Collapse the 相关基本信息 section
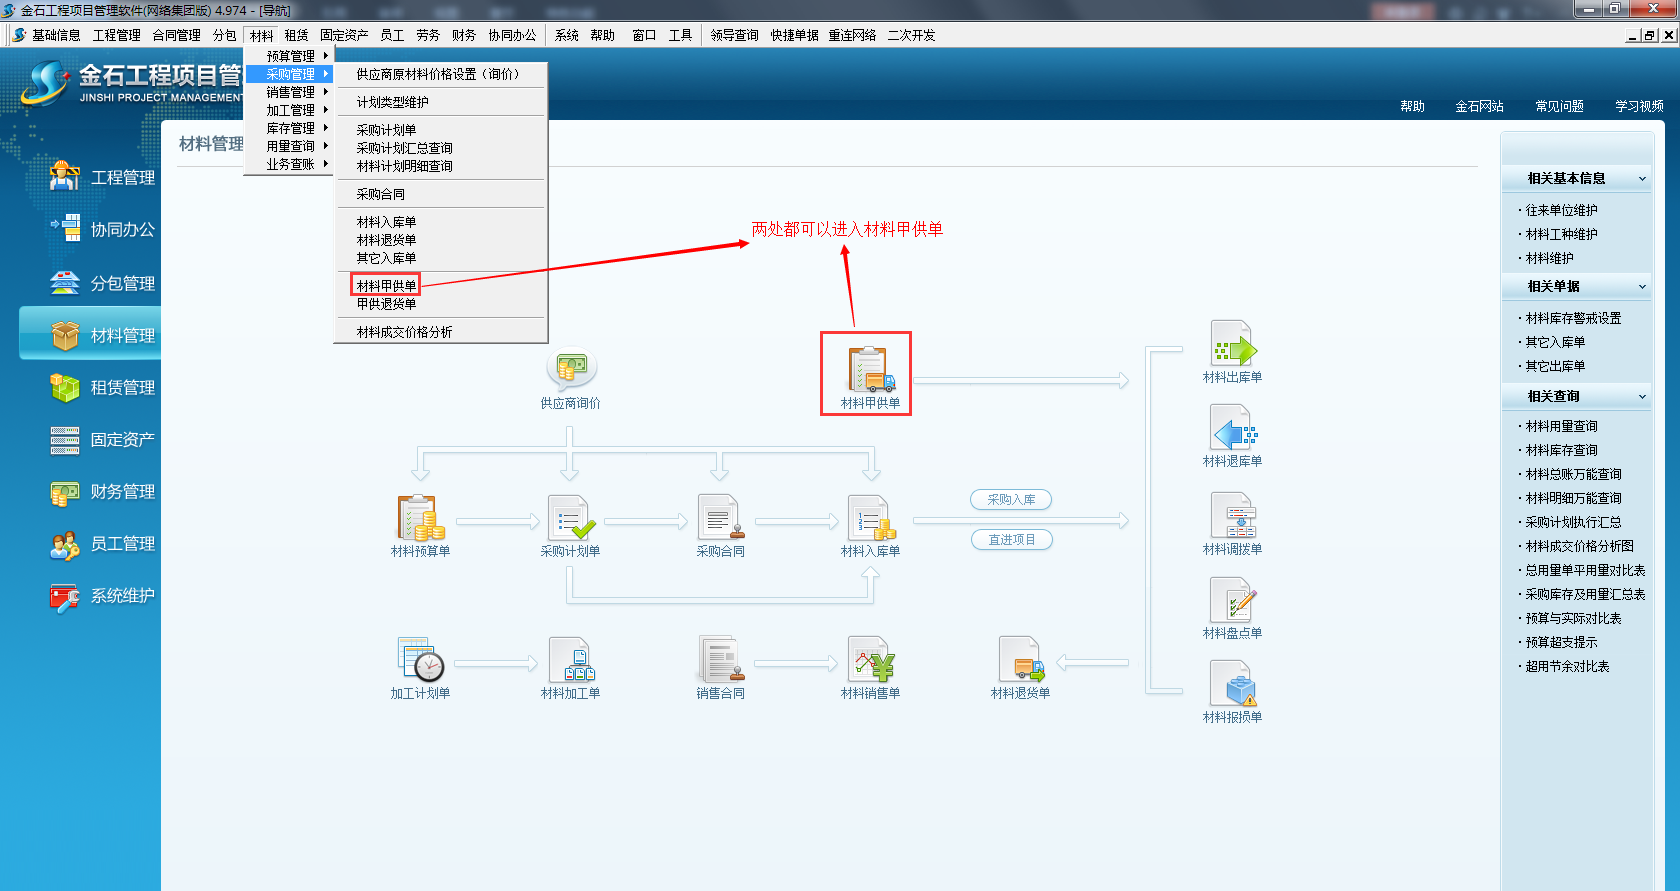Screen dimensions: 1680x891 (1642, 179)
